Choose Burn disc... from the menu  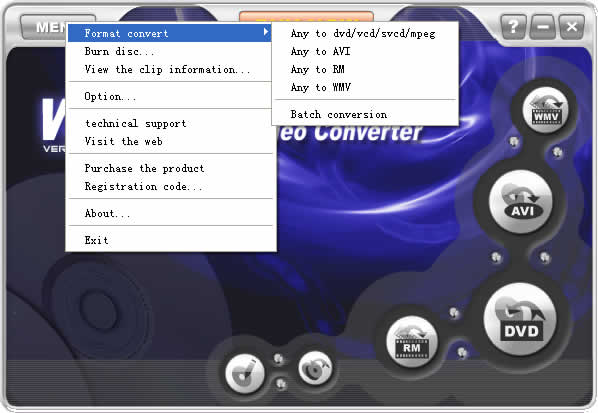169,51
